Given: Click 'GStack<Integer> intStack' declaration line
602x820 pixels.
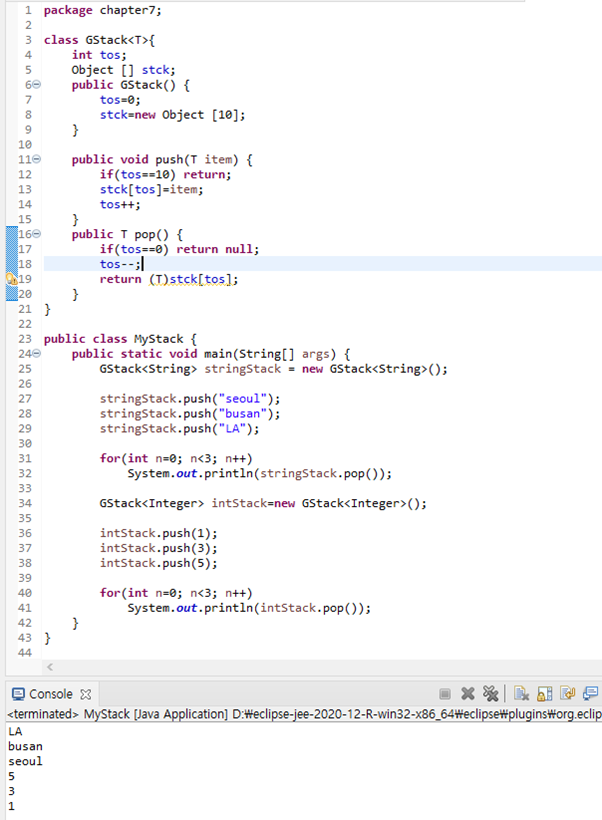Looking at the screenshot, I should 263,504.
